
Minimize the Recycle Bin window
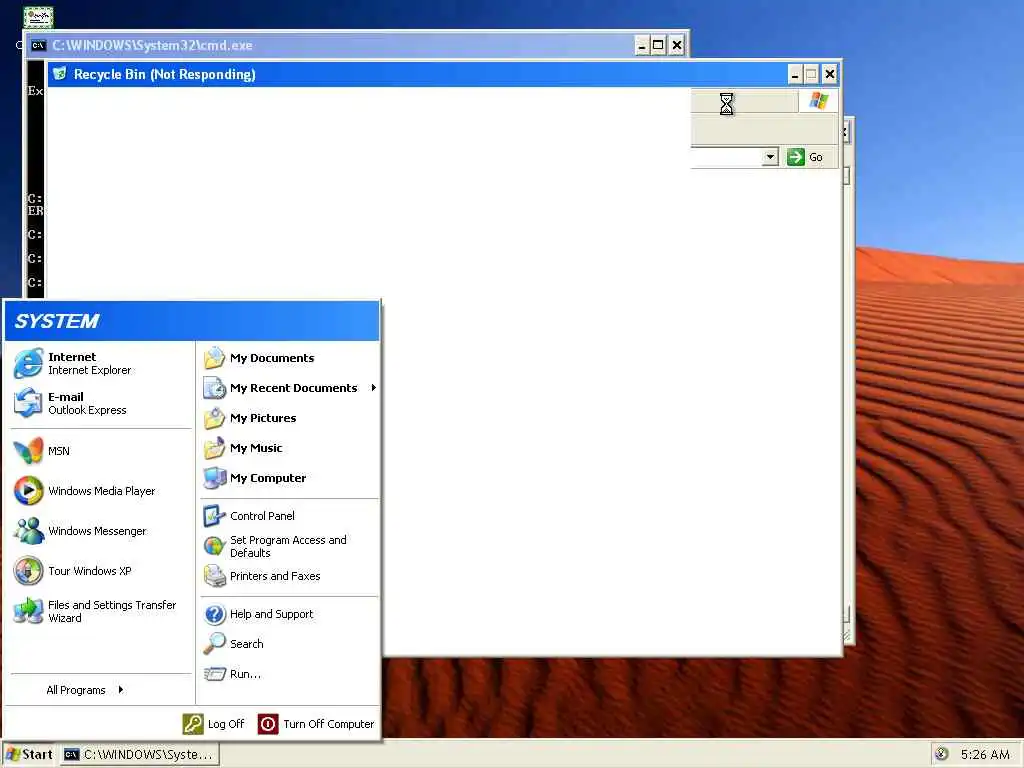pos(795,74)
